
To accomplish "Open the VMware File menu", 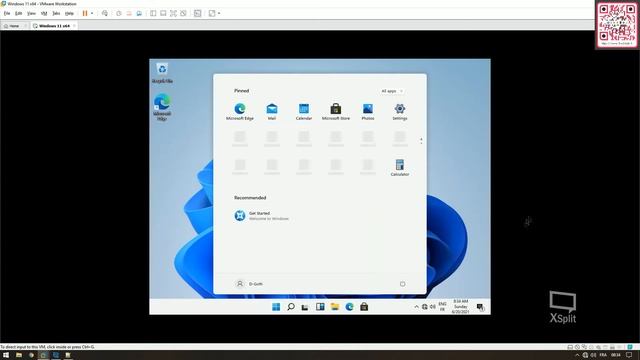I will pyautogui.click(x=7, y=13).
